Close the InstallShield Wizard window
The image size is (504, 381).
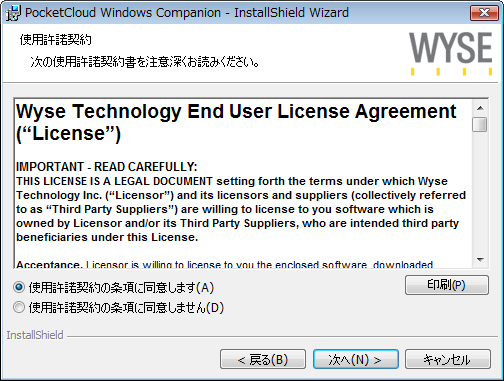484,13
